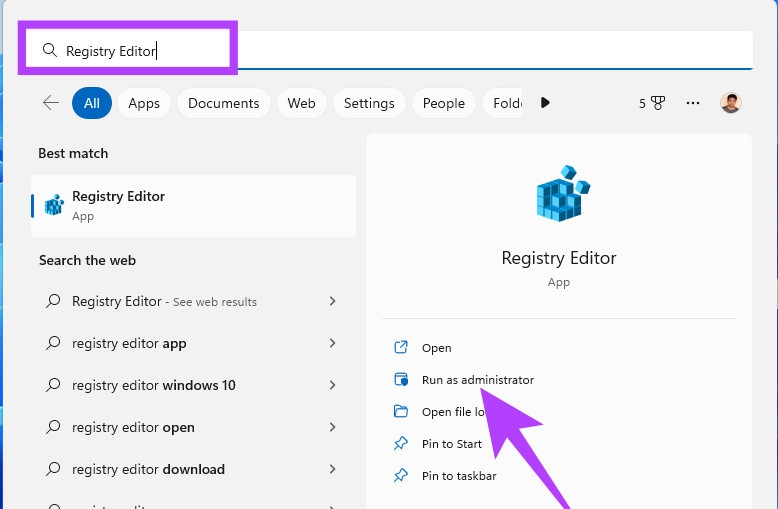Click the user profile avatar
Image resolution: width=778 pixels, height=509 pixels.
point(730,103)
